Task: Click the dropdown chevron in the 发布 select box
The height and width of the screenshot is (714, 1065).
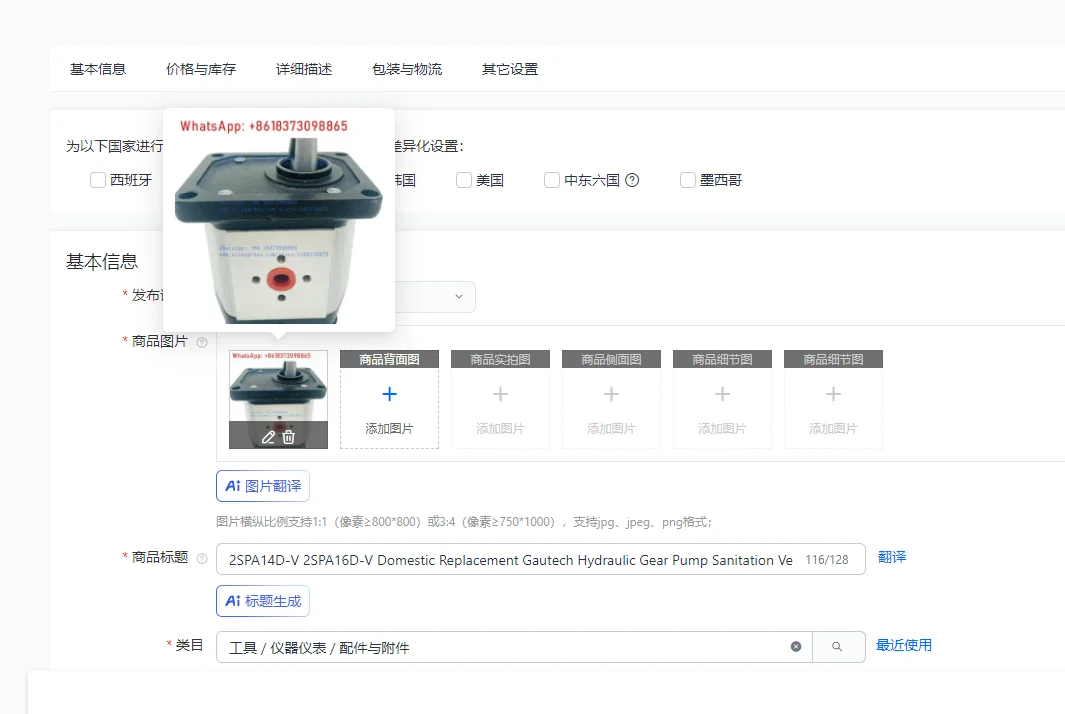Action: (459, 296)
